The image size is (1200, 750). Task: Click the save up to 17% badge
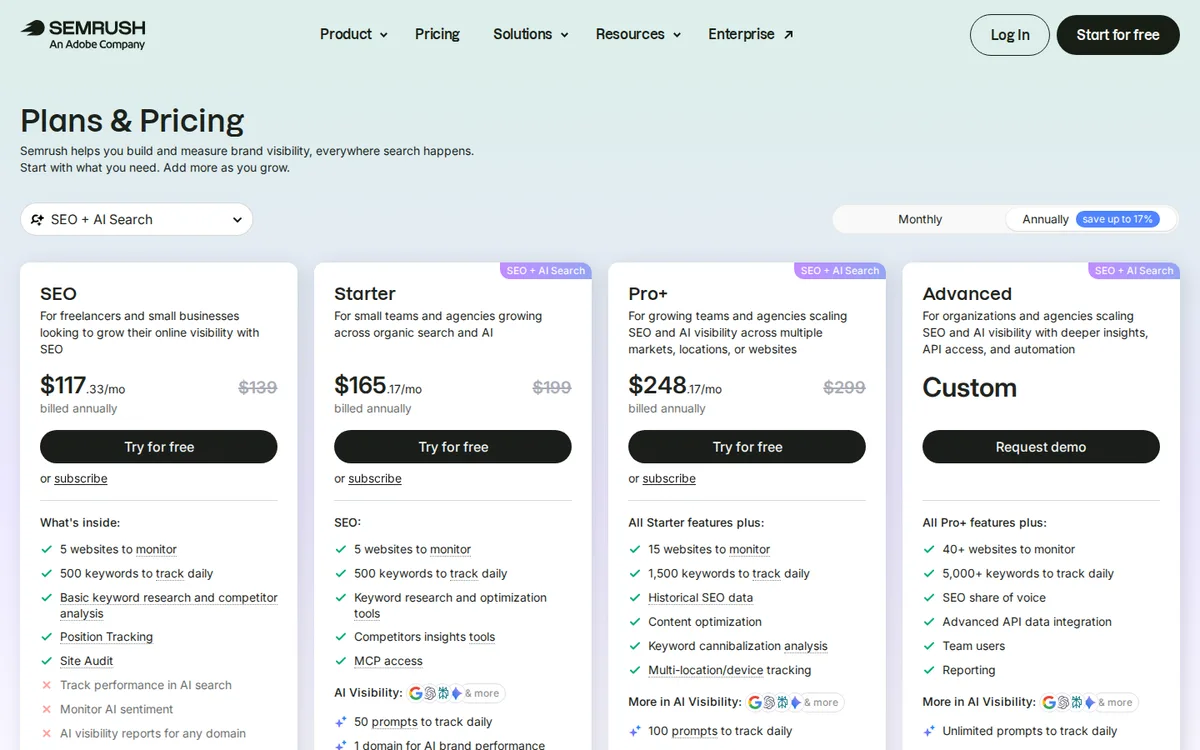1117,219
